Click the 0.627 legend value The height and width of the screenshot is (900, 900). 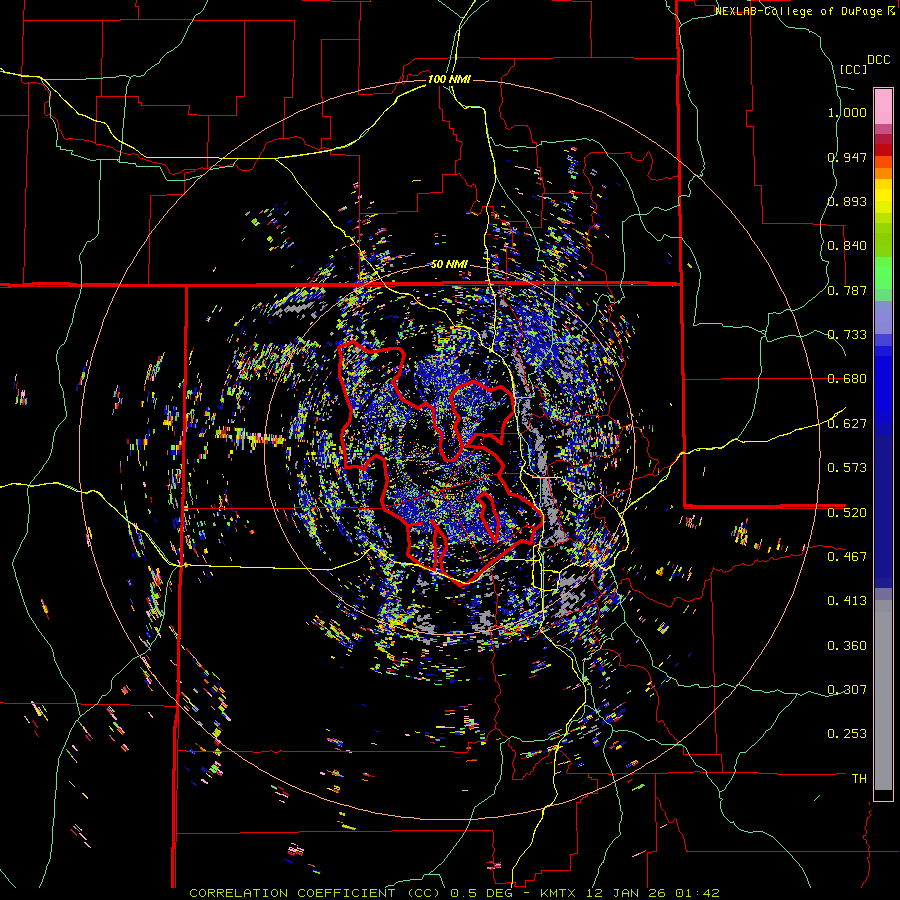847,424
